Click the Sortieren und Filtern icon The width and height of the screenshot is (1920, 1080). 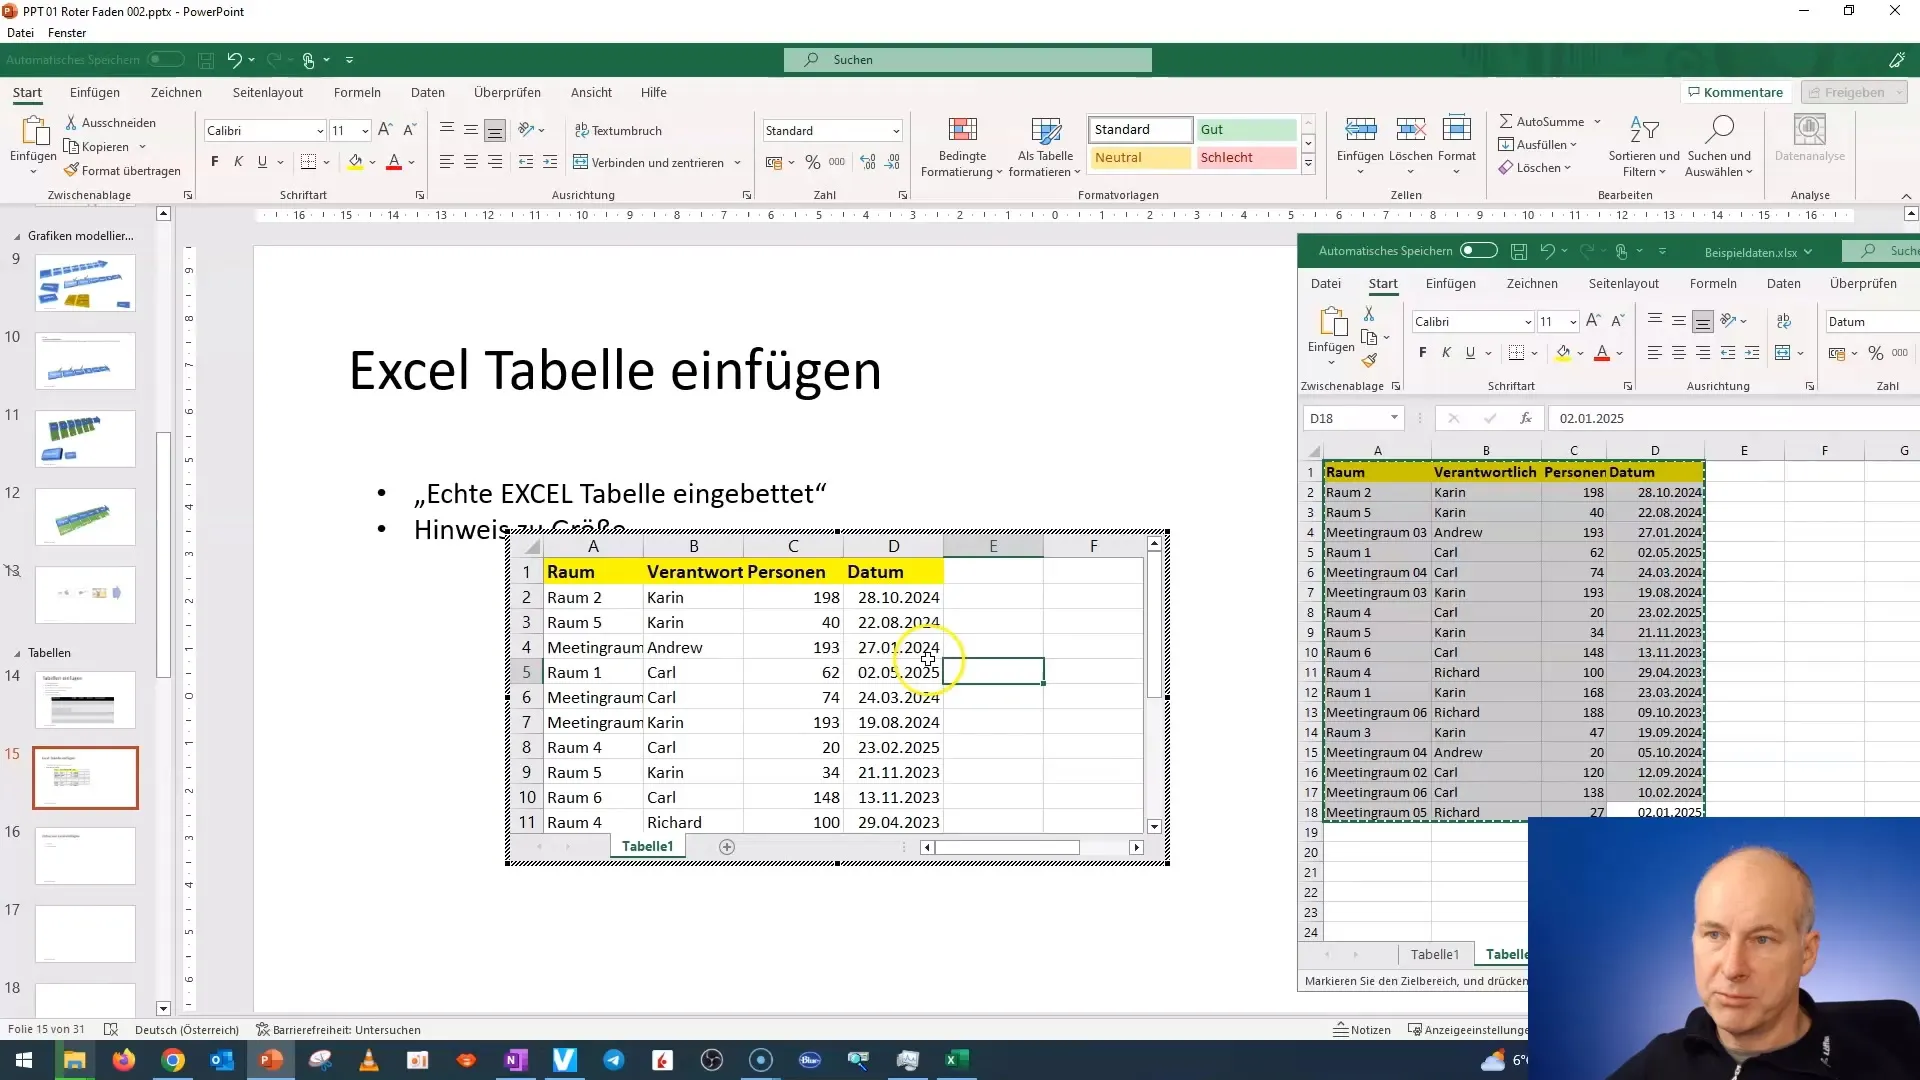click(x=1644, y=130)
